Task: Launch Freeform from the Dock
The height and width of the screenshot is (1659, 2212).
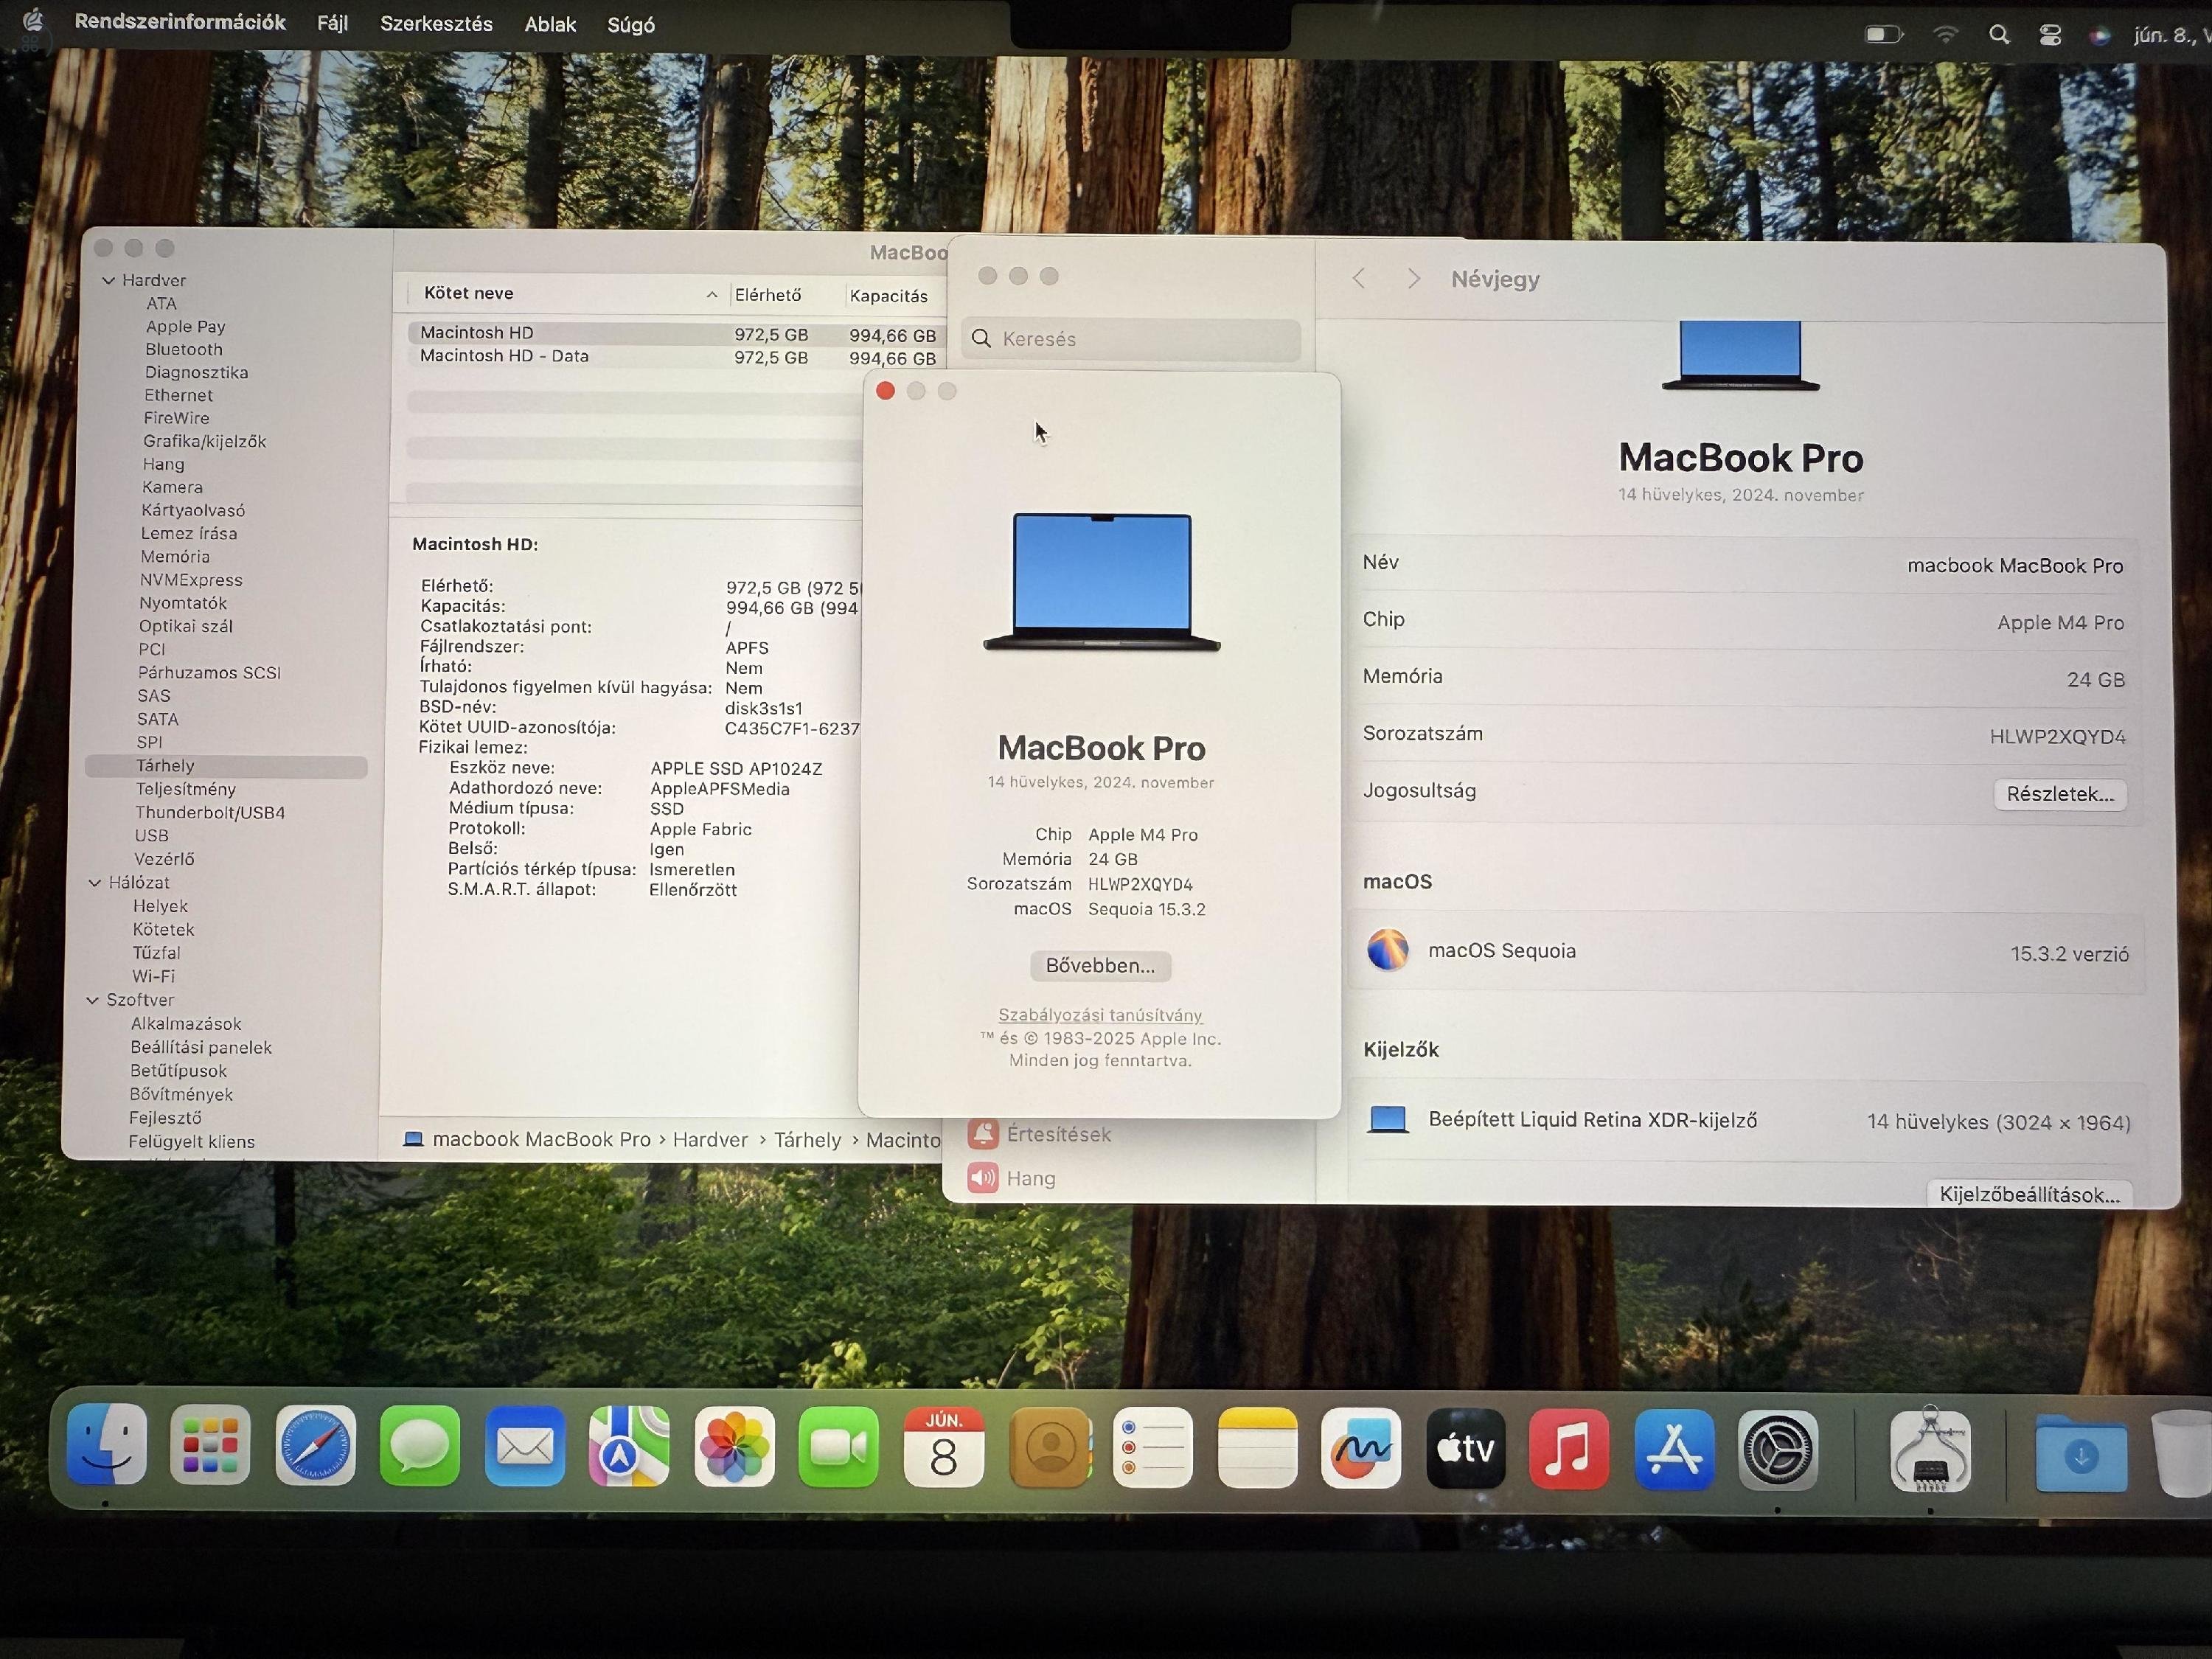Action: click(x=1361, y=1448)
